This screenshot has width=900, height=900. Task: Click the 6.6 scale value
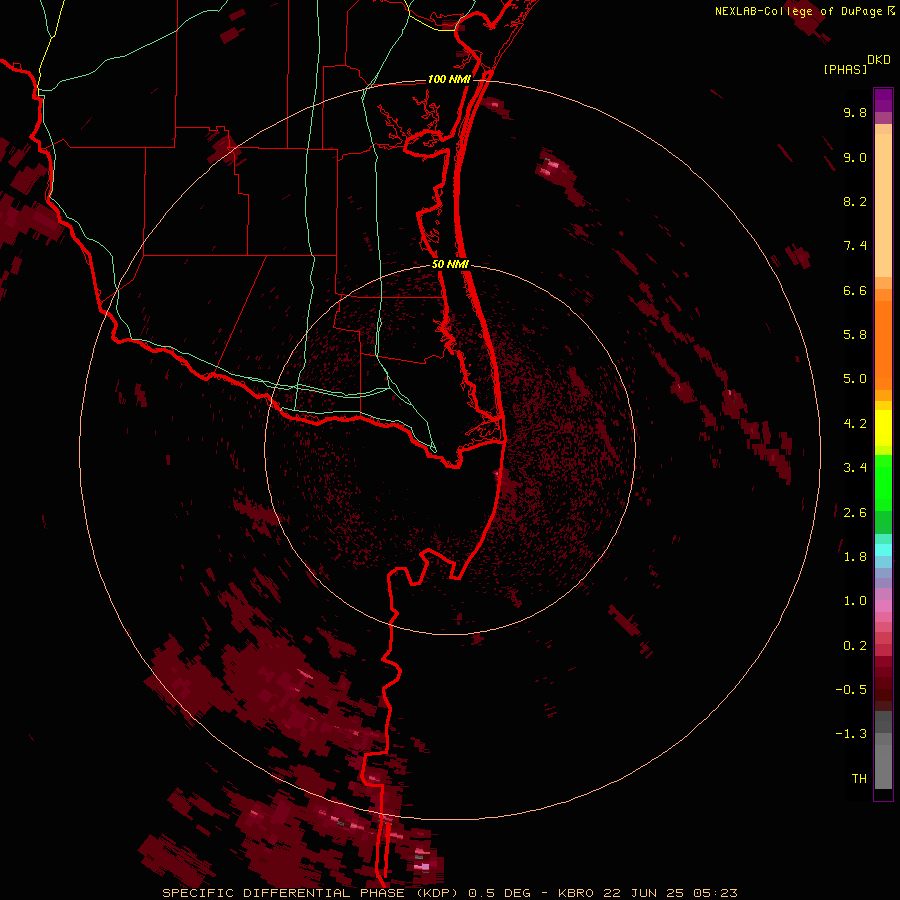coord(855,290)
